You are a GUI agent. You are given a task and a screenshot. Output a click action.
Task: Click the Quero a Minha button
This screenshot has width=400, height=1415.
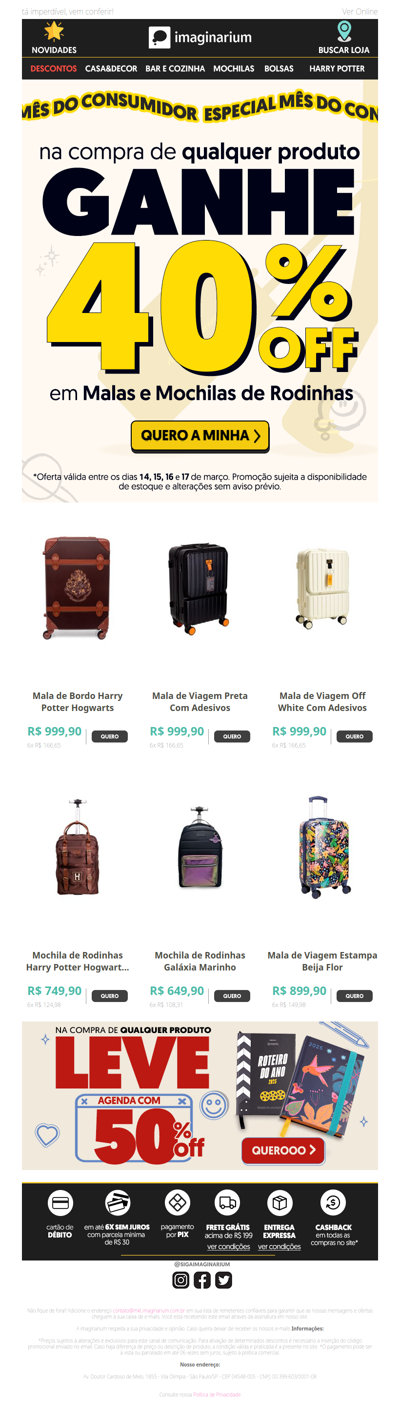coord(200,436)
